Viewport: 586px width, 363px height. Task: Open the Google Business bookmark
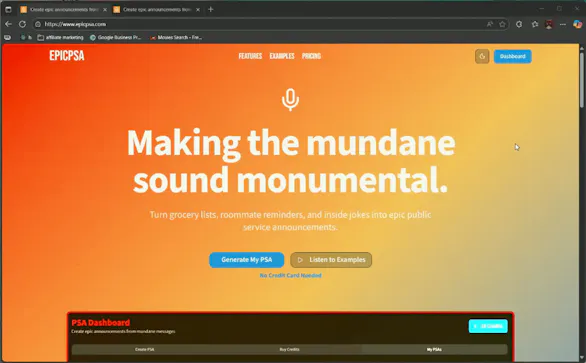115,37
